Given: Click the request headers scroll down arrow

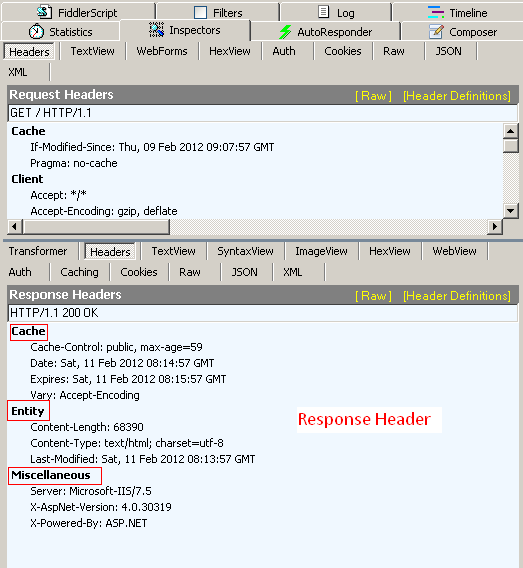Looking at the screenshot, I should 510,210.
